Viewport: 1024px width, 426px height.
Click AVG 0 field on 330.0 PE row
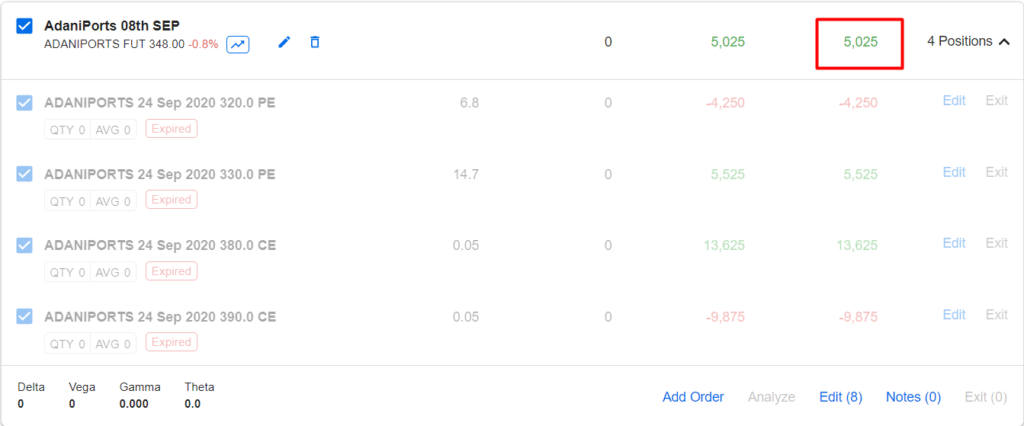click(114, 201)
